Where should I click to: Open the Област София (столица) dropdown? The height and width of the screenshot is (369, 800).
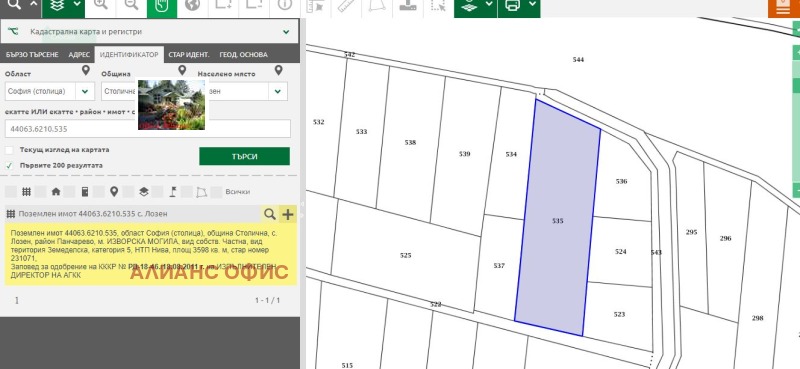pyautogui.click(x=49, y=91)
